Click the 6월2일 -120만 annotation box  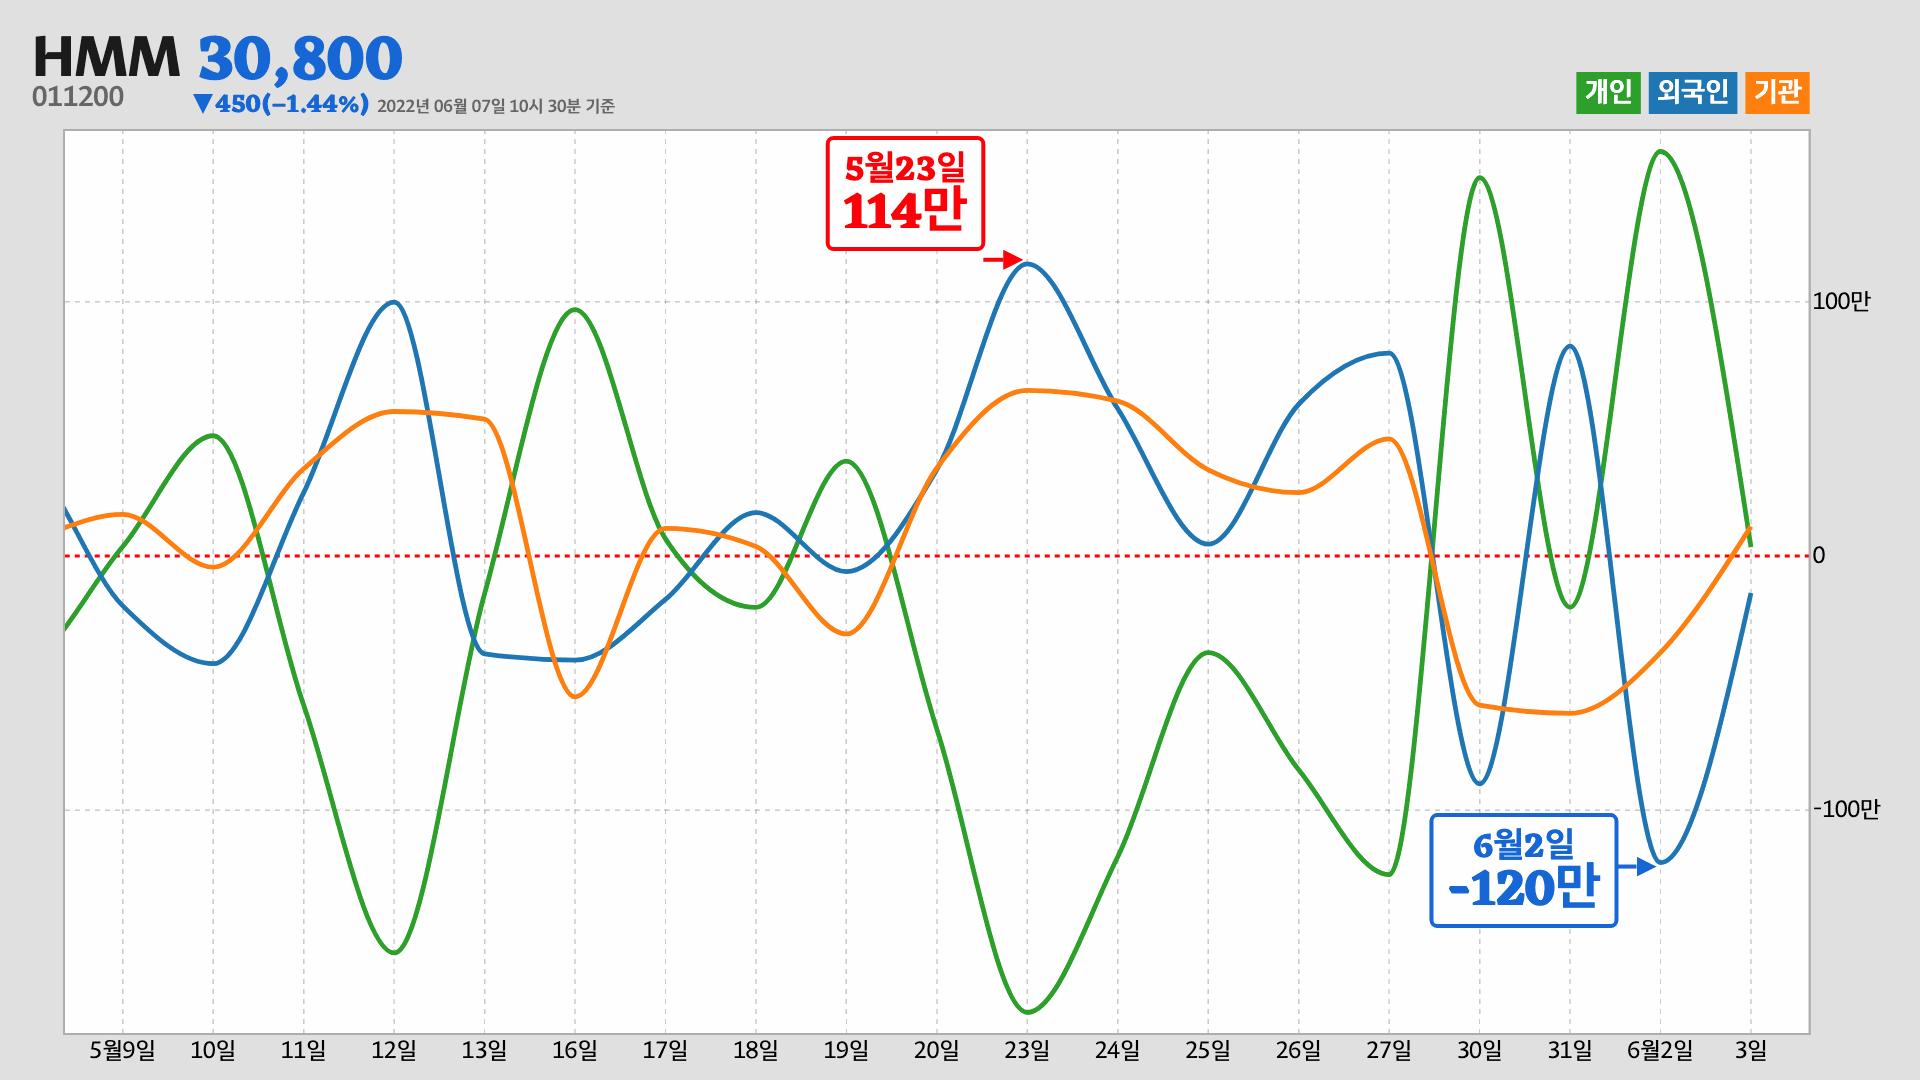tap(1524, 870)
